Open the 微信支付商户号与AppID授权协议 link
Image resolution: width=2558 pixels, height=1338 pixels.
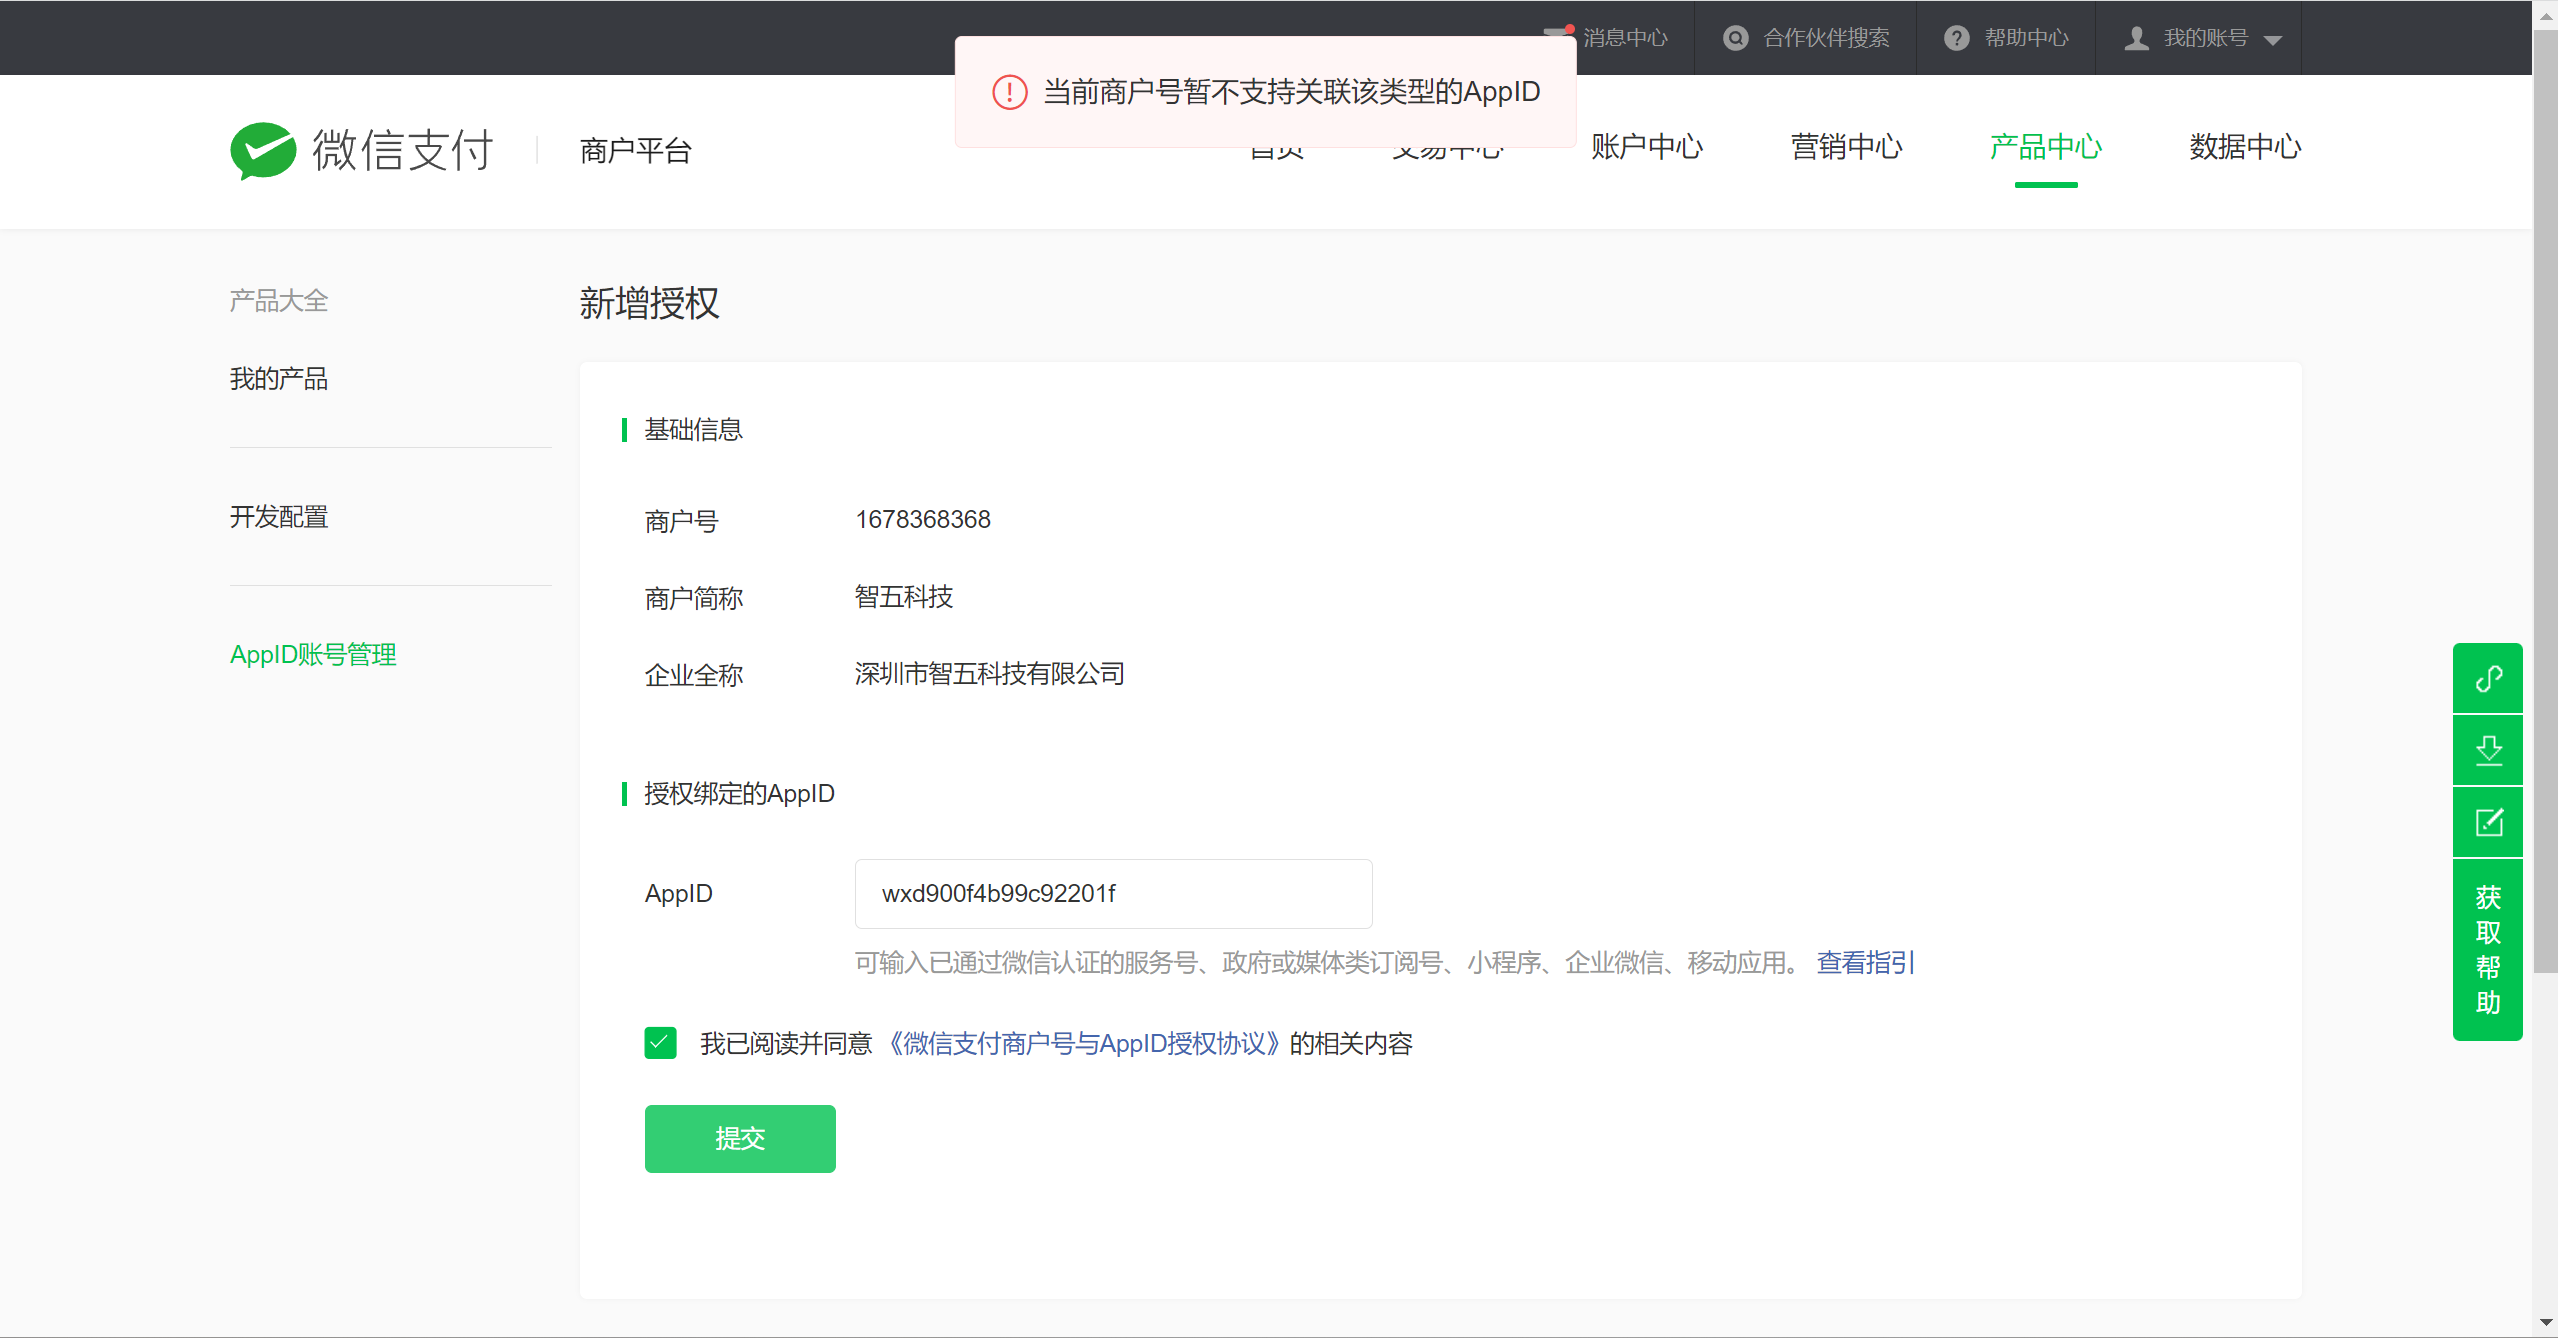[x=1084, y=1043]
